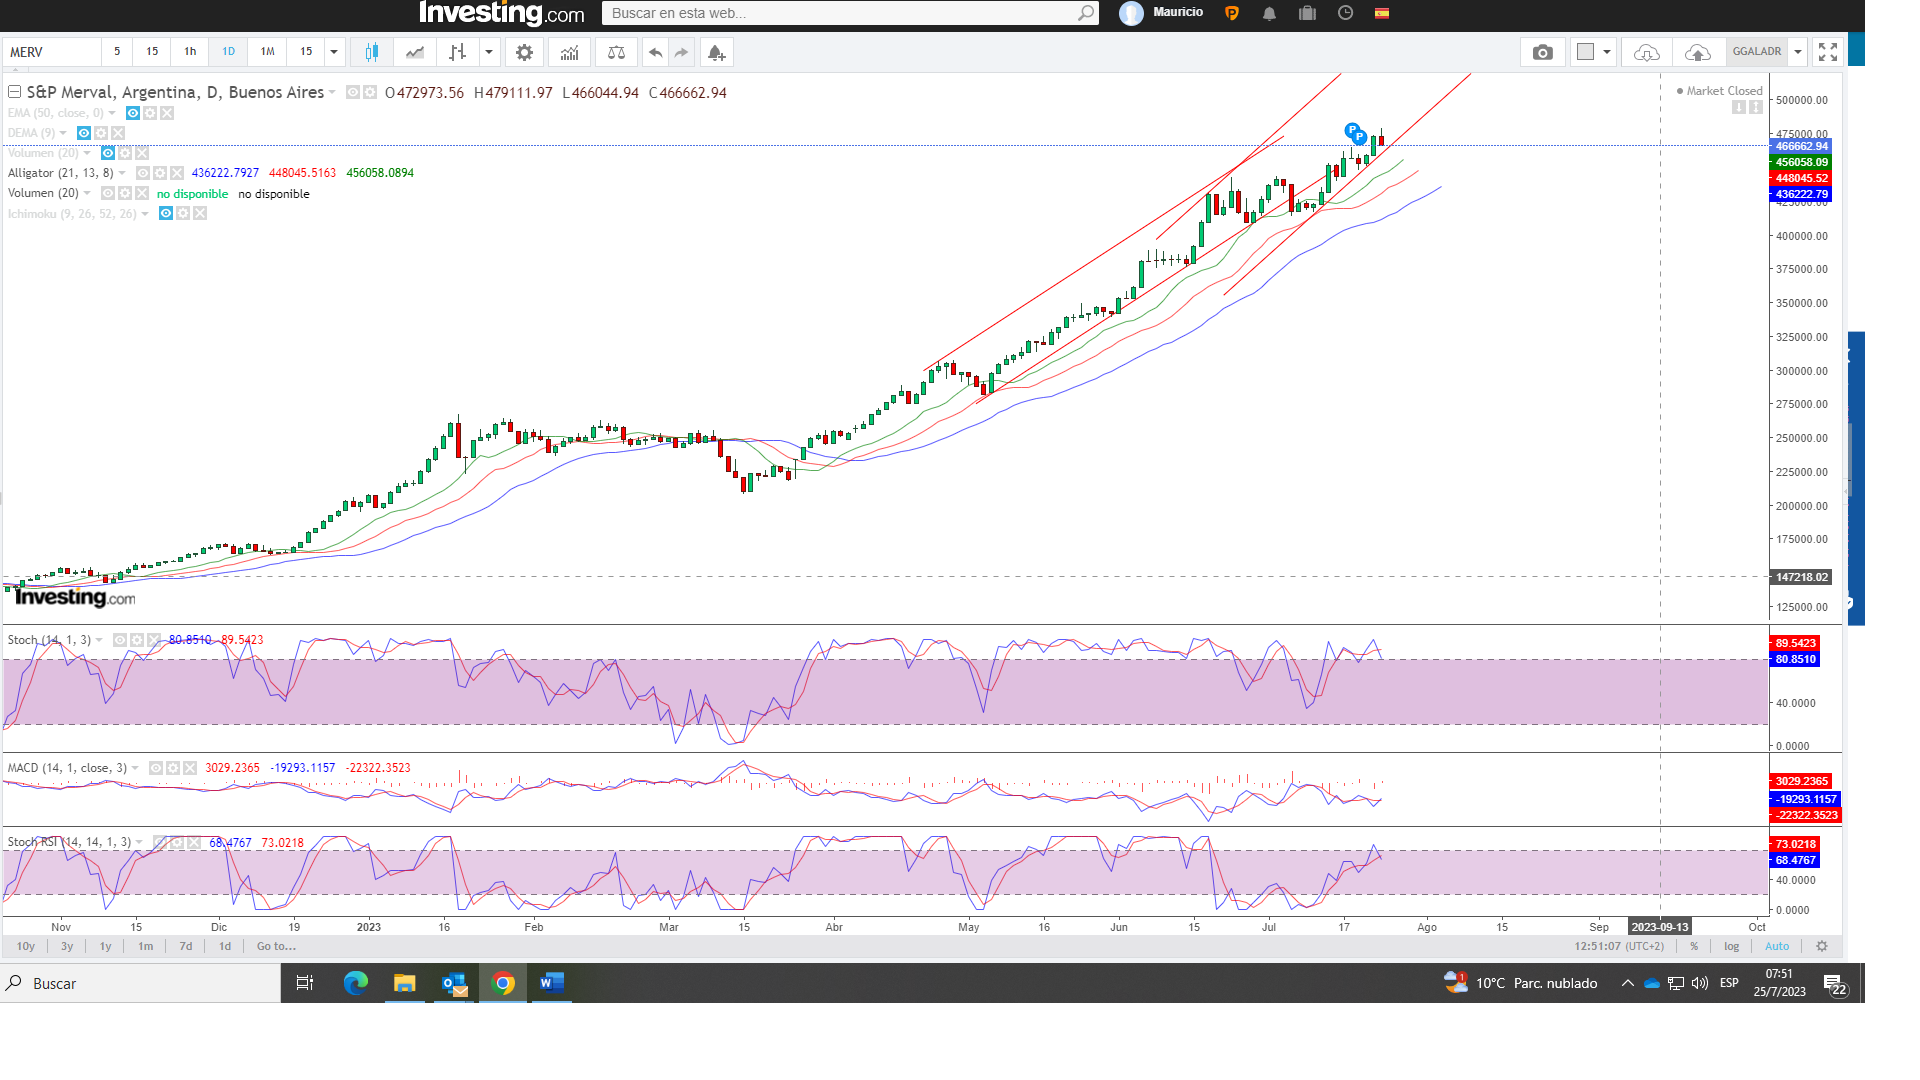Viewport: 1920px width, 1080px height.
Task: Open the GGALADR layout dropdown arrow
Action: tap(1797, 52)
